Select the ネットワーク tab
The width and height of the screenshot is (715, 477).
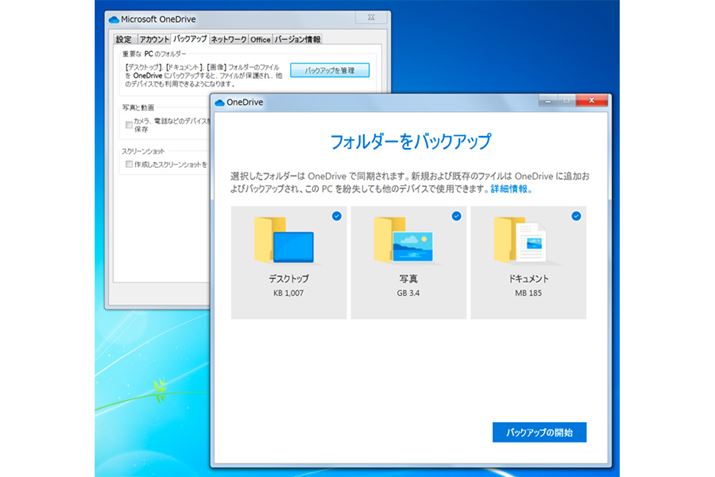227,40
